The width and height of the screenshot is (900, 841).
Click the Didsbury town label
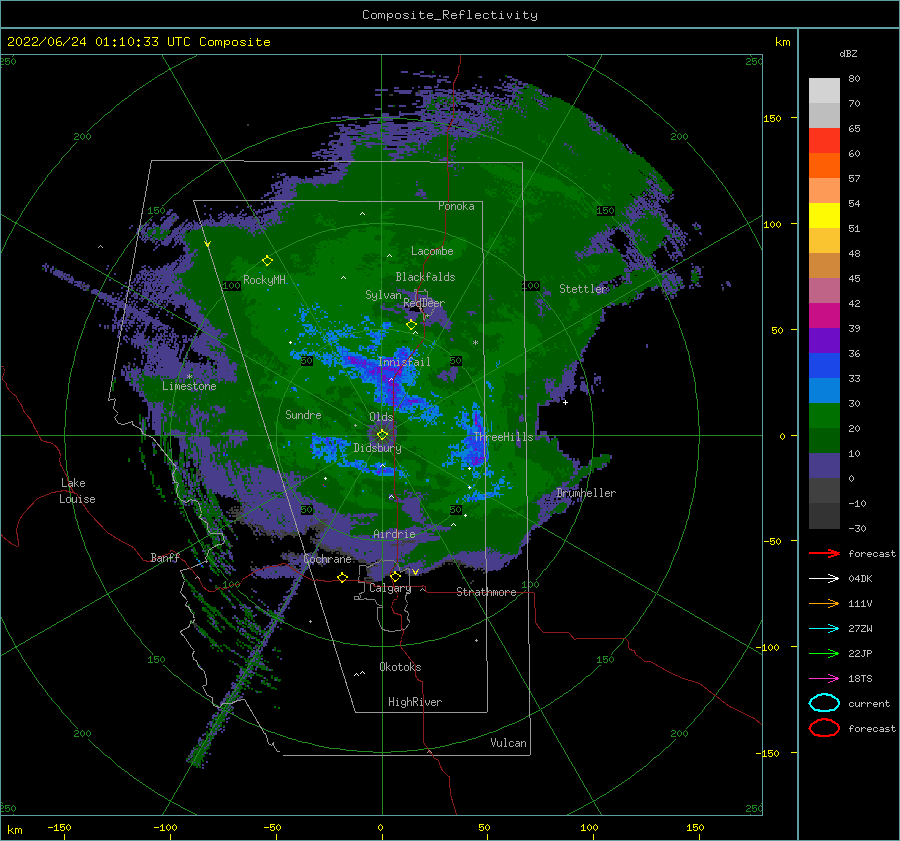click(377, 448)
